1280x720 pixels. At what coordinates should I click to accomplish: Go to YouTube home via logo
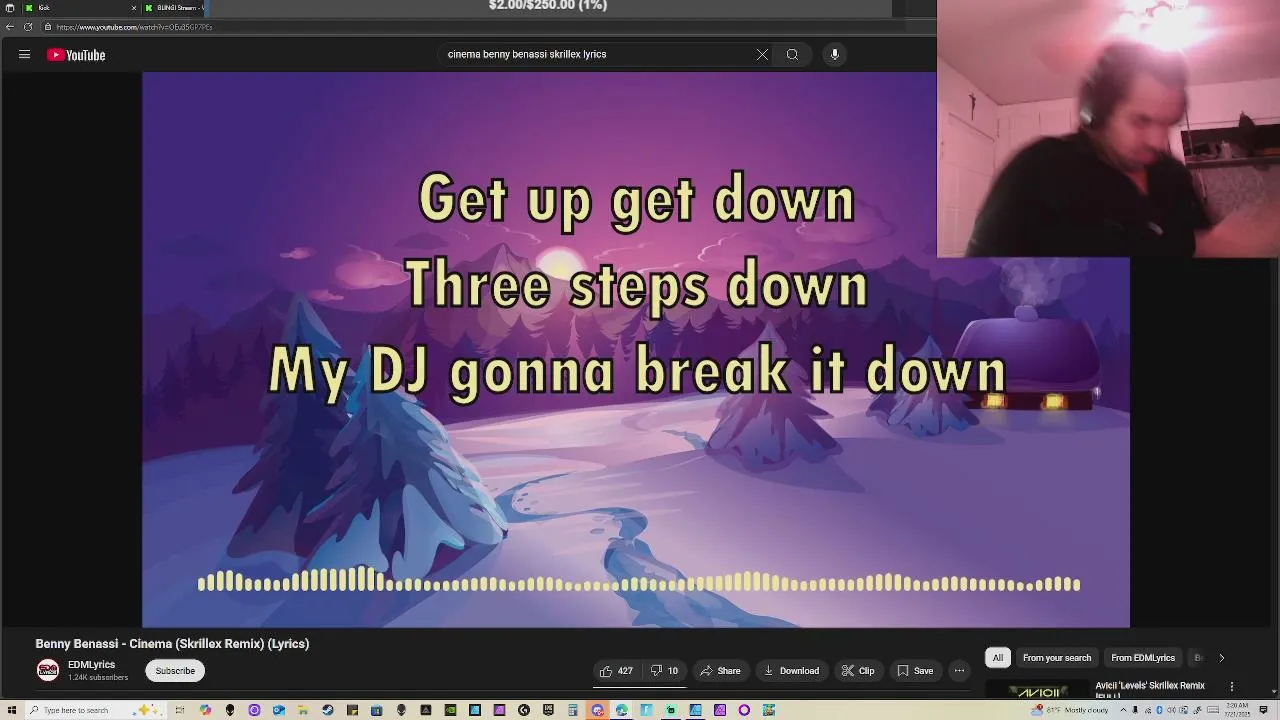pos(76,55)
